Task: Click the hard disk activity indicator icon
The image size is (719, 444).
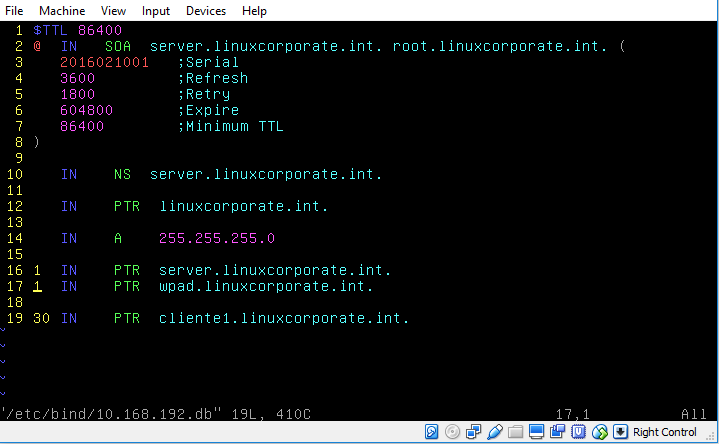Action: pos(431,432)
